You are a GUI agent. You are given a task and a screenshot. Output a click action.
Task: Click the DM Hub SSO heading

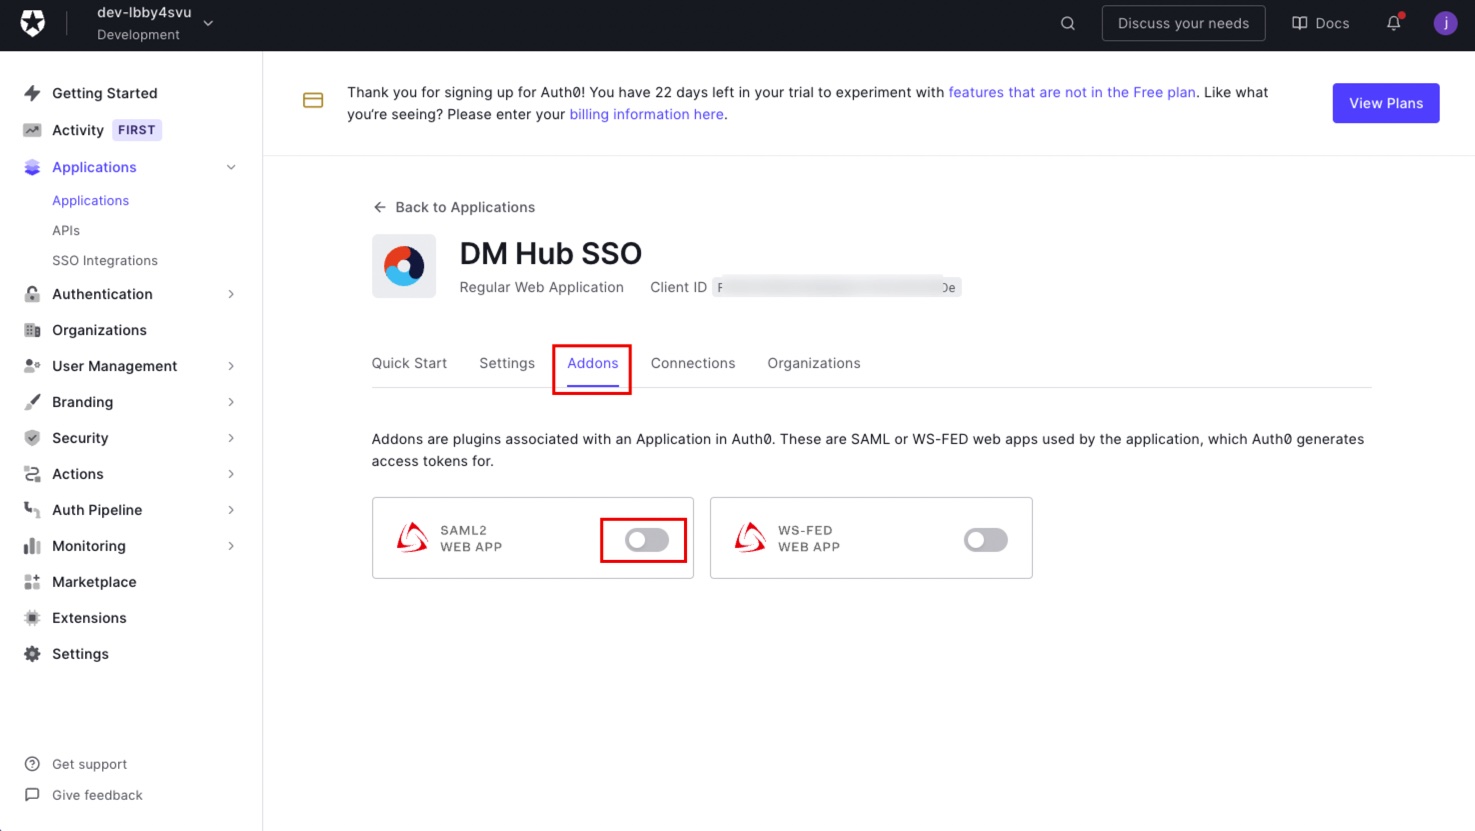[550, 253]
